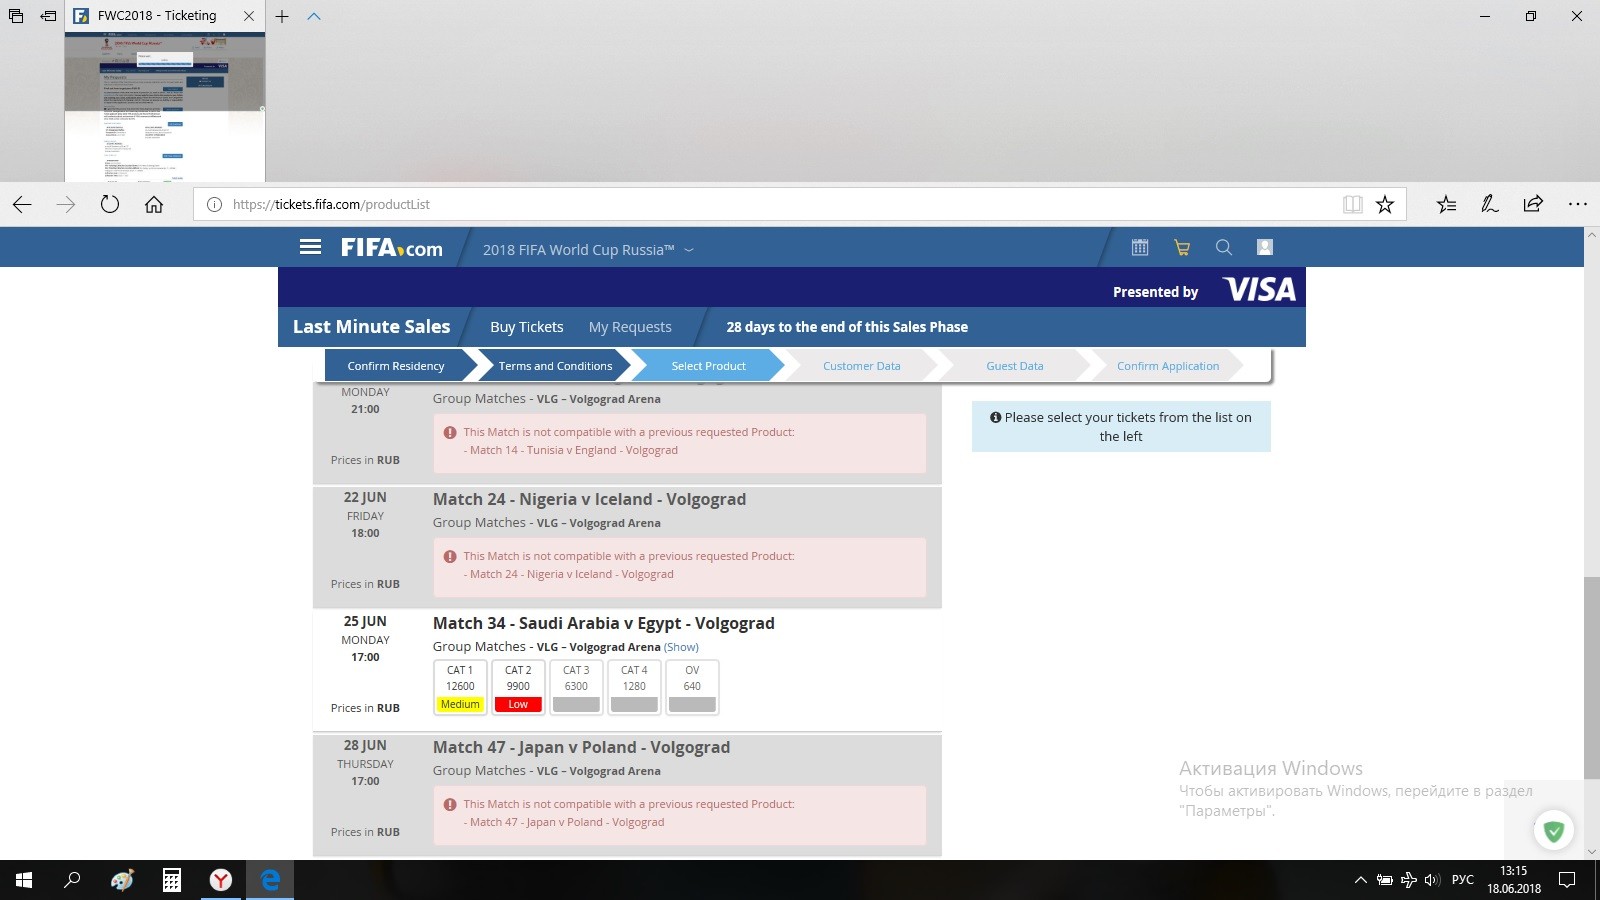Select the Select Product step
The width and height of the screenshot is (1600, 900).
coord(708,366)
